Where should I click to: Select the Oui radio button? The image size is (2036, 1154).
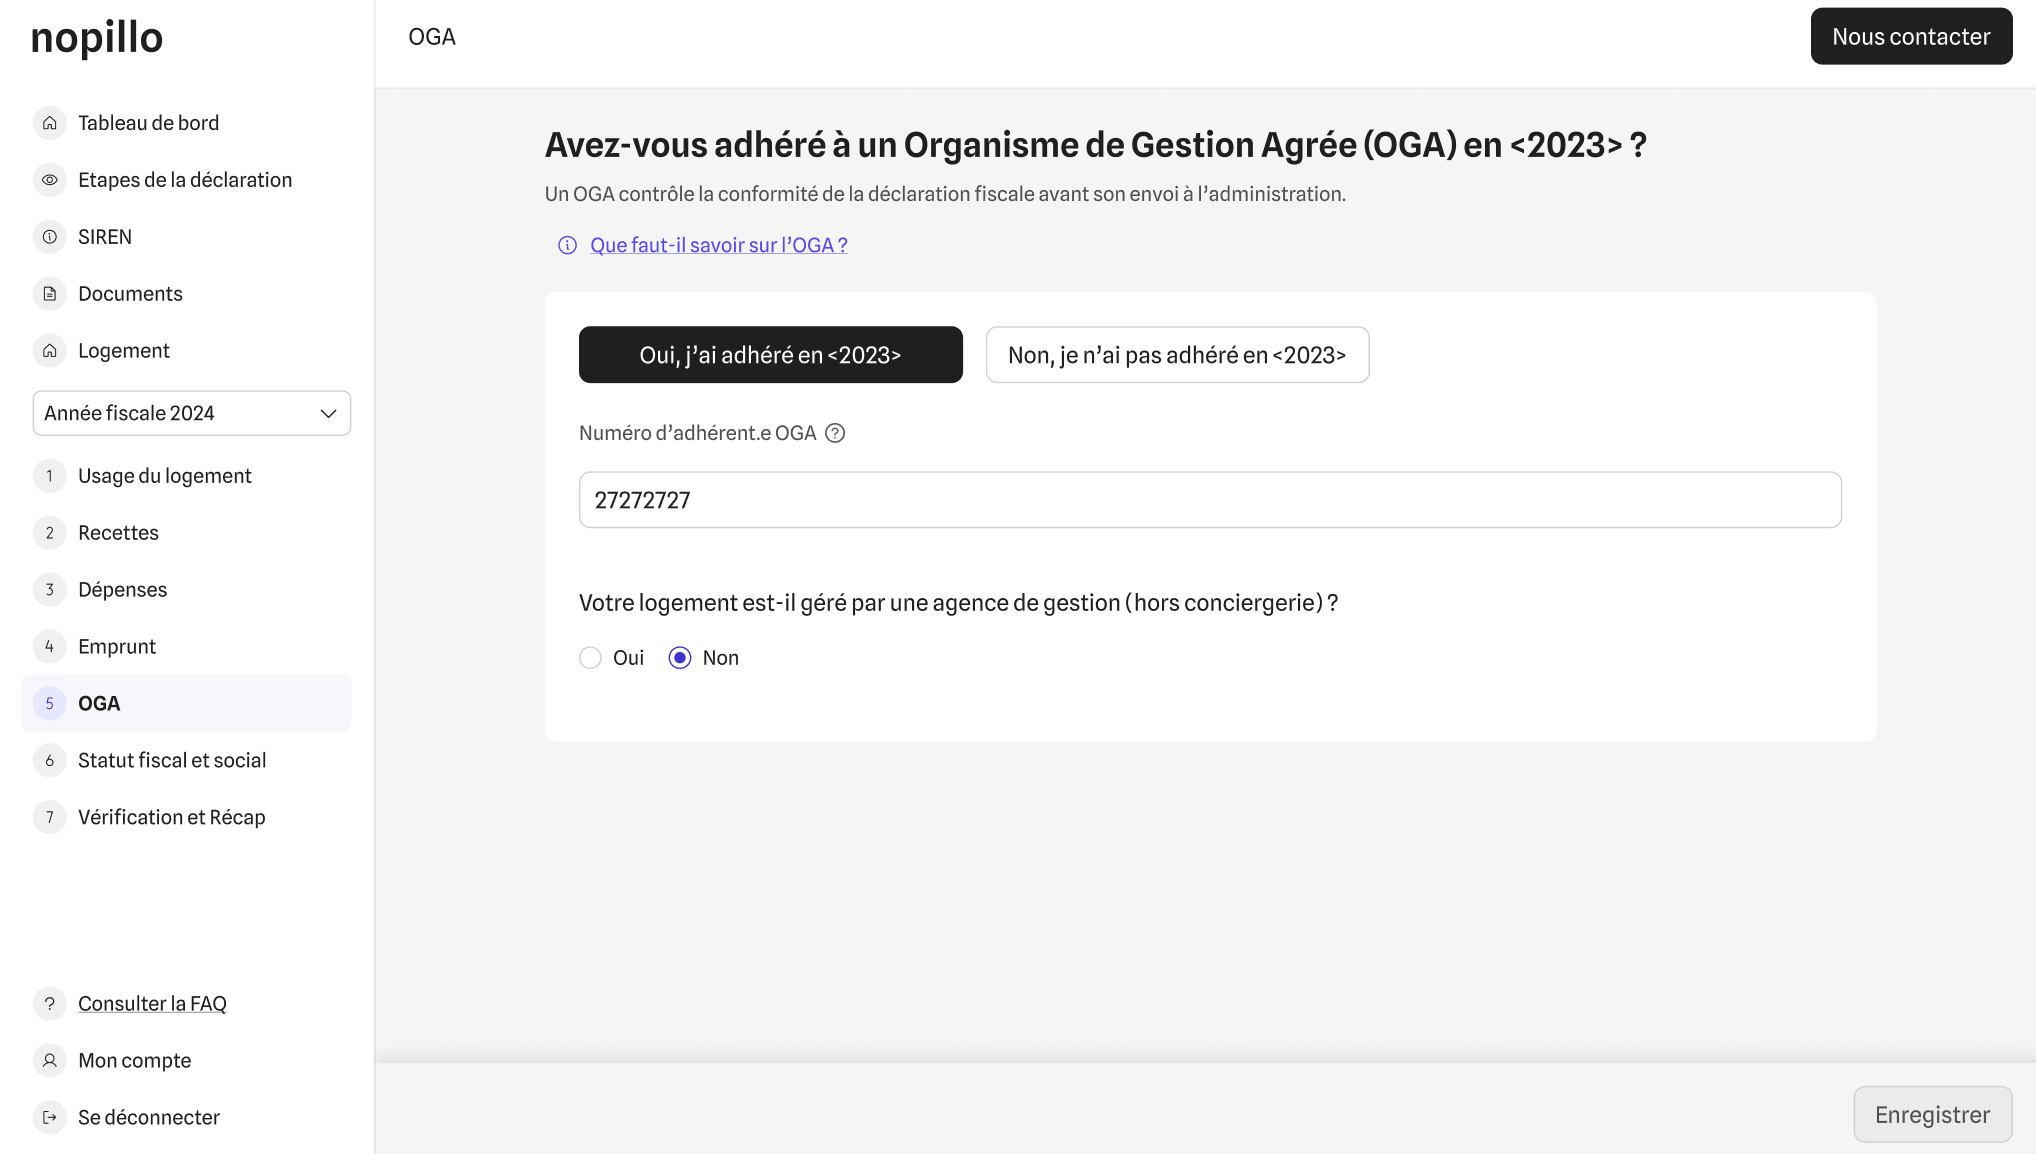click(591, 658)
